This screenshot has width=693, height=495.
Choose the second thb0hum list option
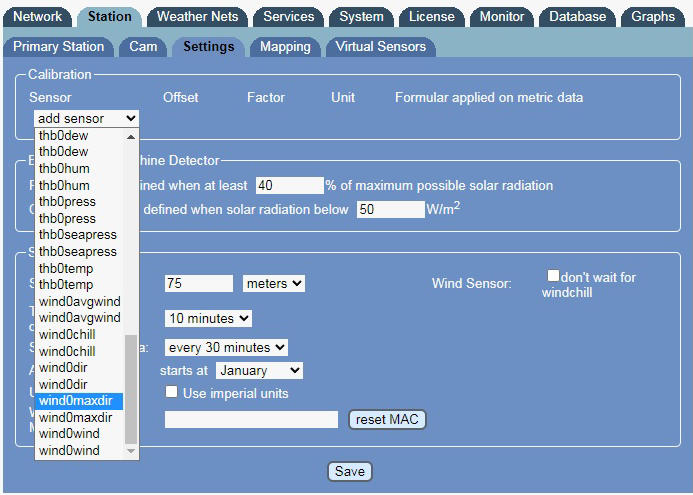tap(79, 185)
